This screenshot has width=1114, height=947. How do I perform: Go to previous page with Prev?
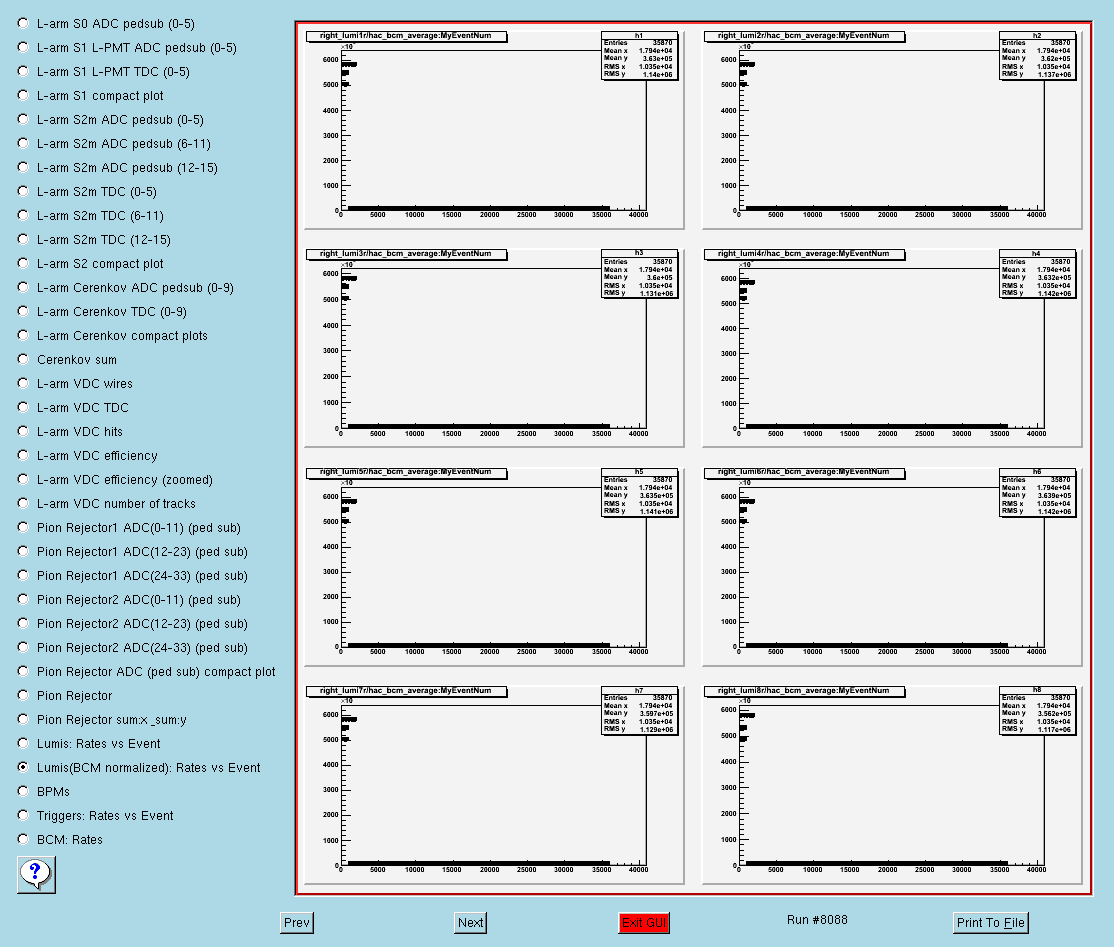pyautogui.click(x=297, y=923)
